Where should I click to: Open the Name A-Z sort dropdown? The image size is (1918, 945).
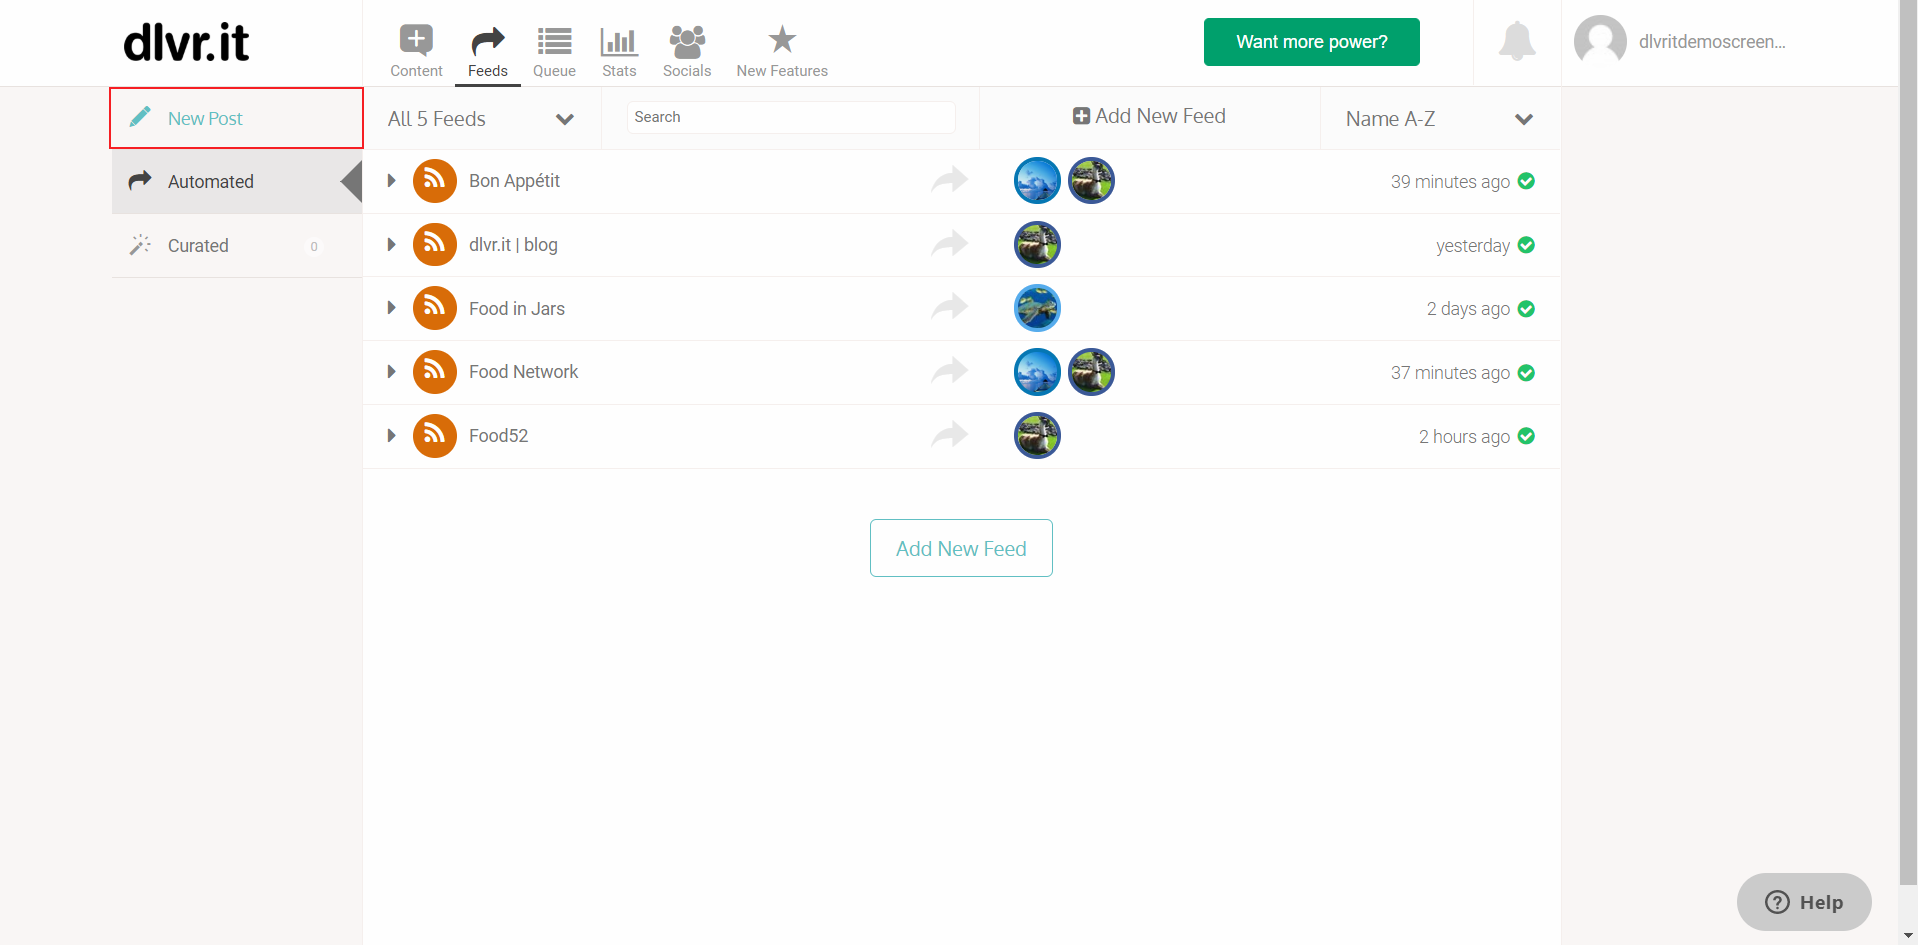pos(1440,119)
